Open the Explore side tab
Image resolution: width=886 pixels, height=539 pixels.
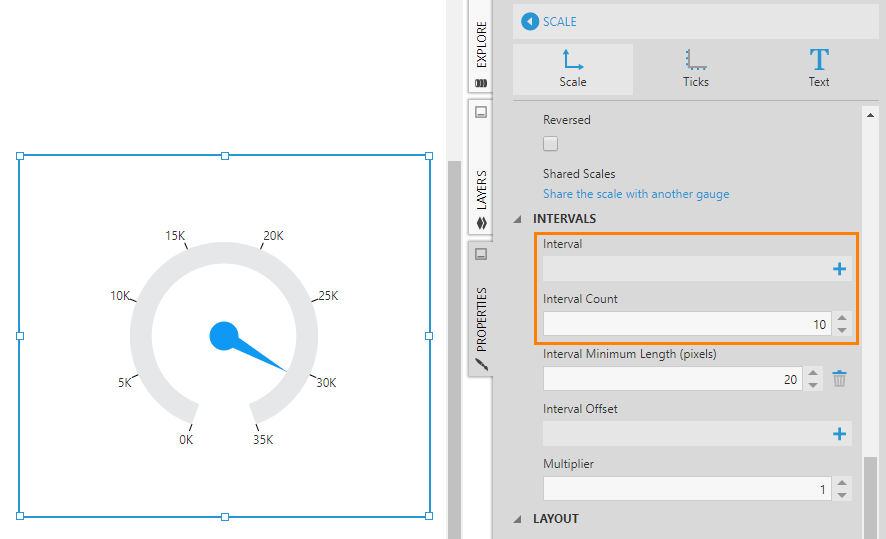pos(481,48)
